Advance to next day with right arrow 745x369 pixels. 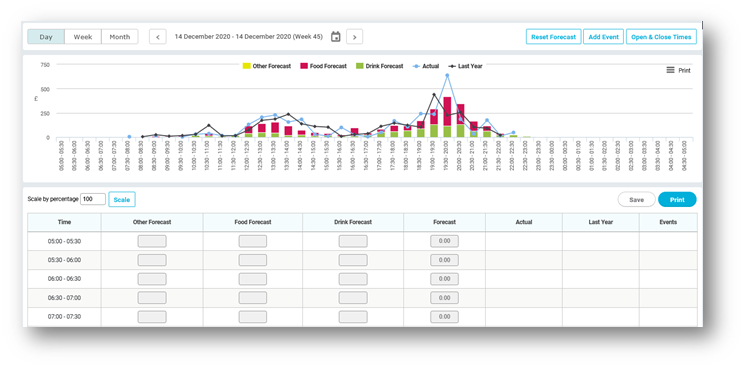pos(354,37)
